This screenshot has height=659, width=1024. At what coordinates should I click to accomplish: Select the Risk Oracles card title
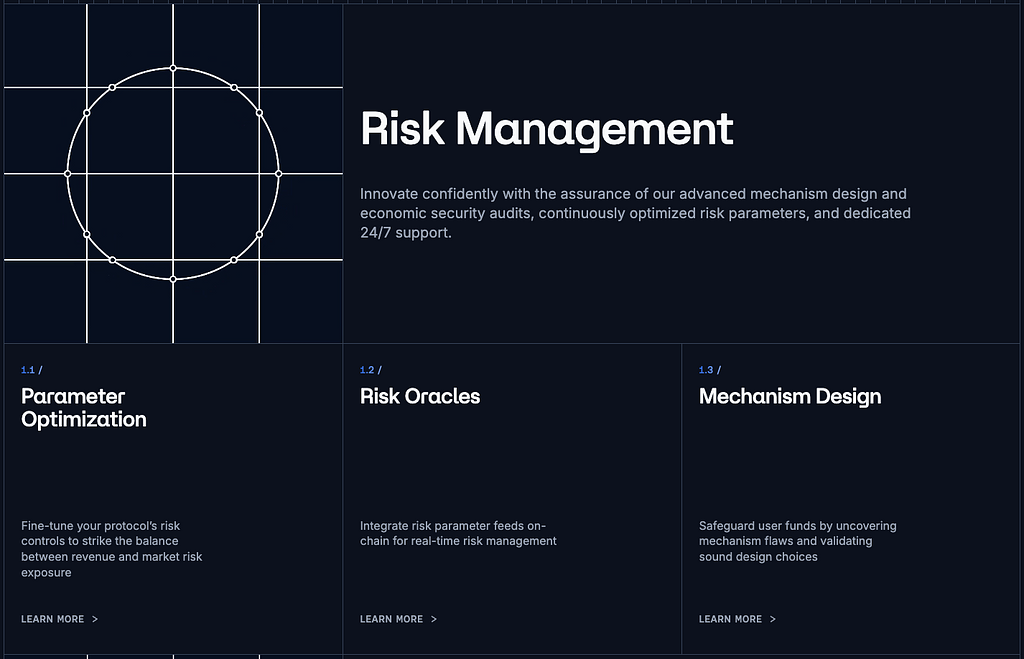[420, 396]
